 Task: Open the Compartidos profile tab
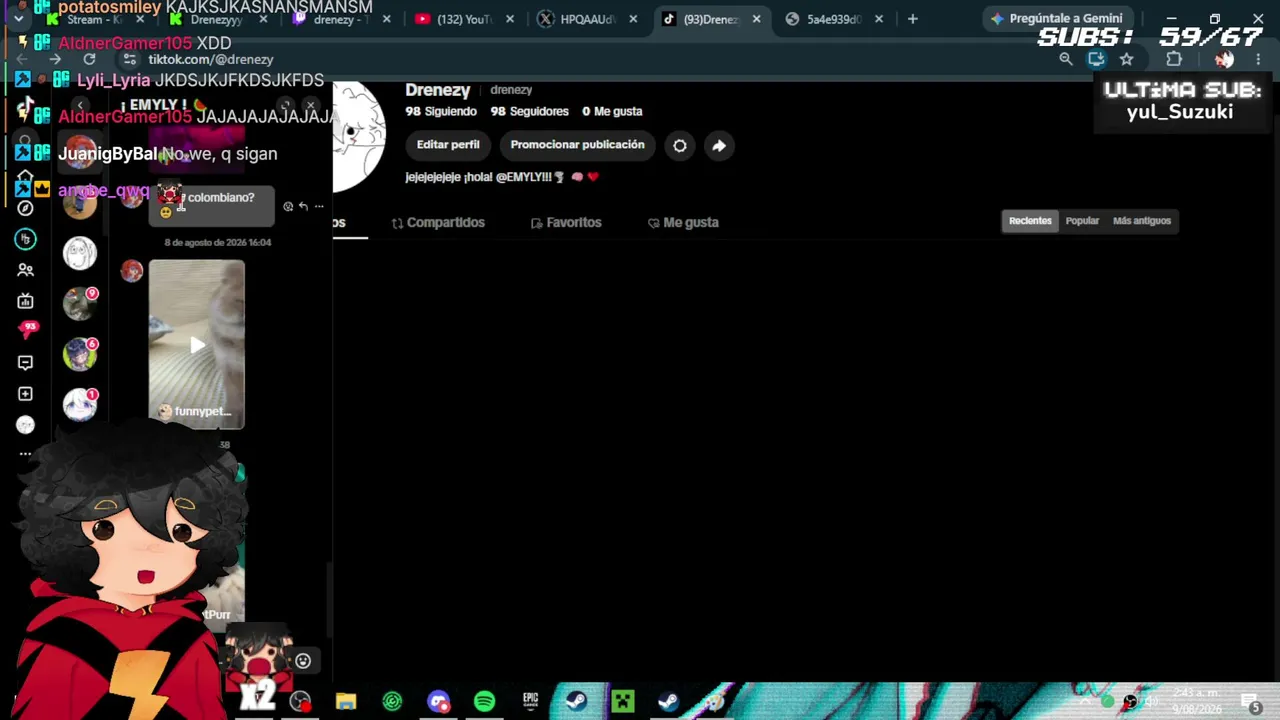click(x=438, y=223)
